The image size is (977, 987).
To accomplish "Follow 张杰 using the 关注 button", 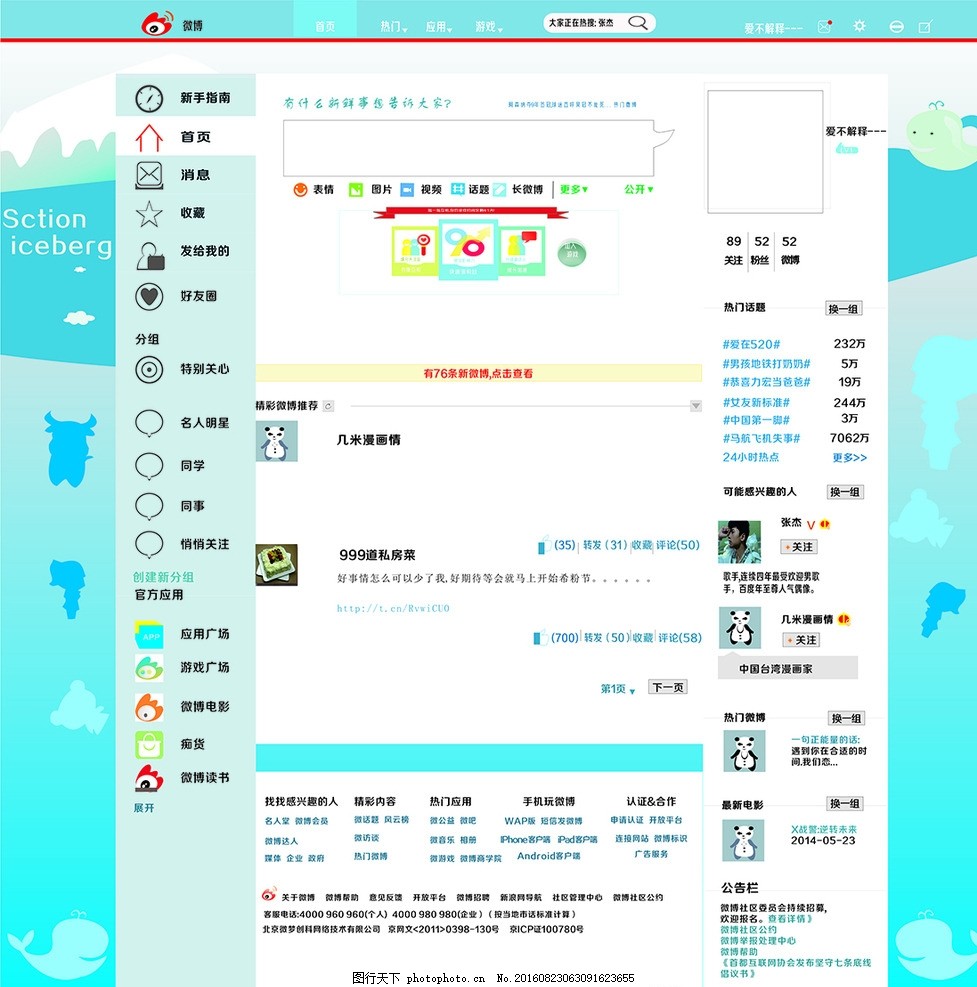I will [799, 547].
